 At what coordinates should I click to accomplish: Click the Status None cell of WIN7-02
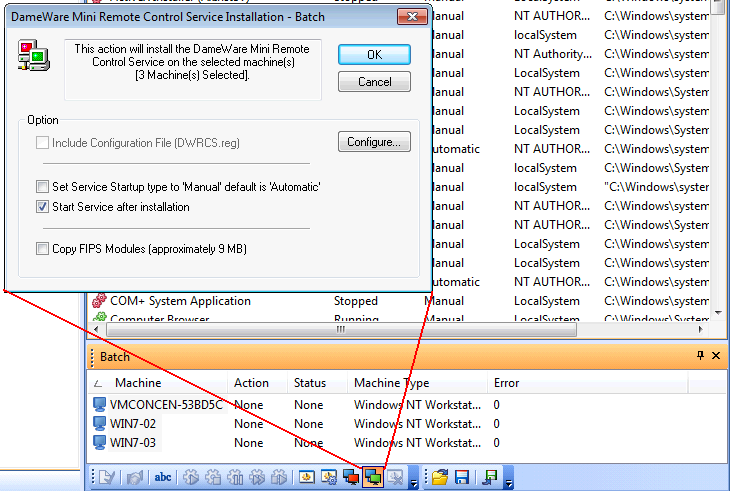308,424
